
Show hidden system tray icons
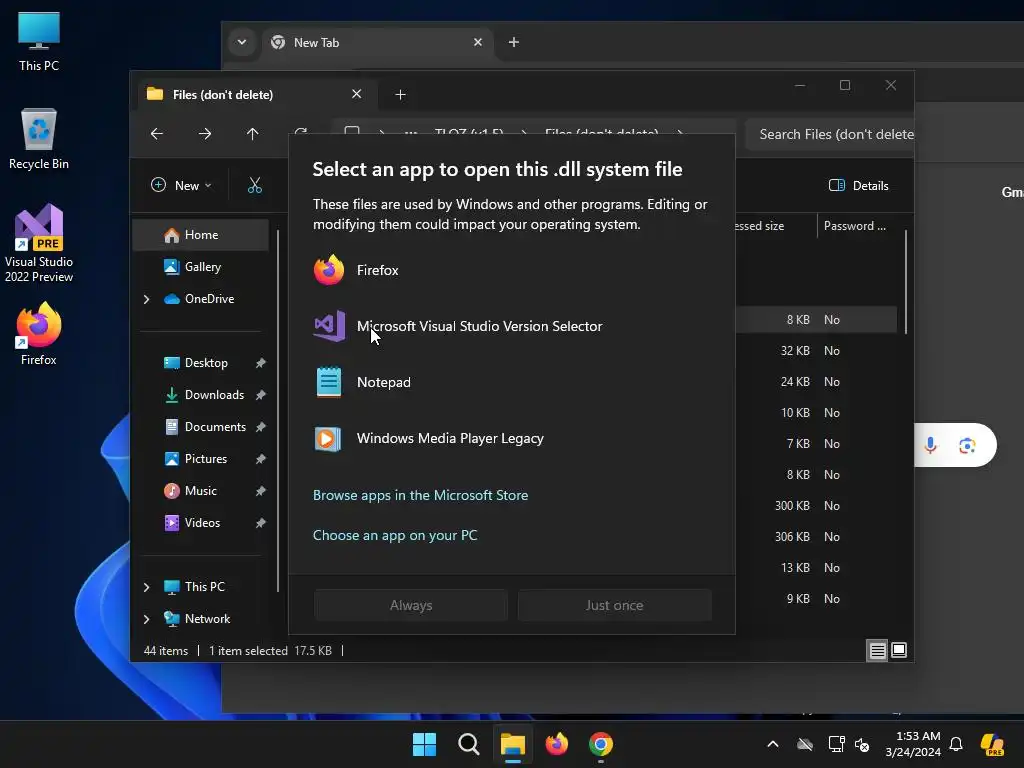[x=773, y=744]
